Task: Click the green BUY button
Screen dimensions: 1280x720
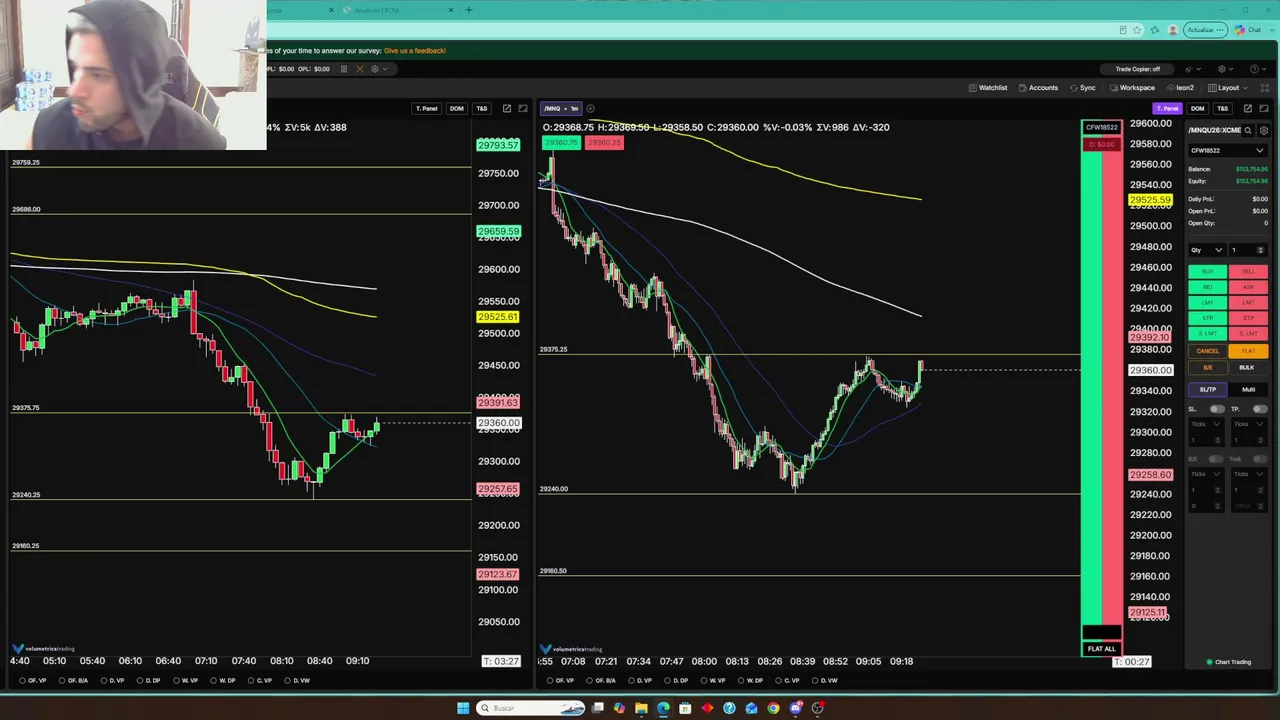Action: coord(1207,271)
